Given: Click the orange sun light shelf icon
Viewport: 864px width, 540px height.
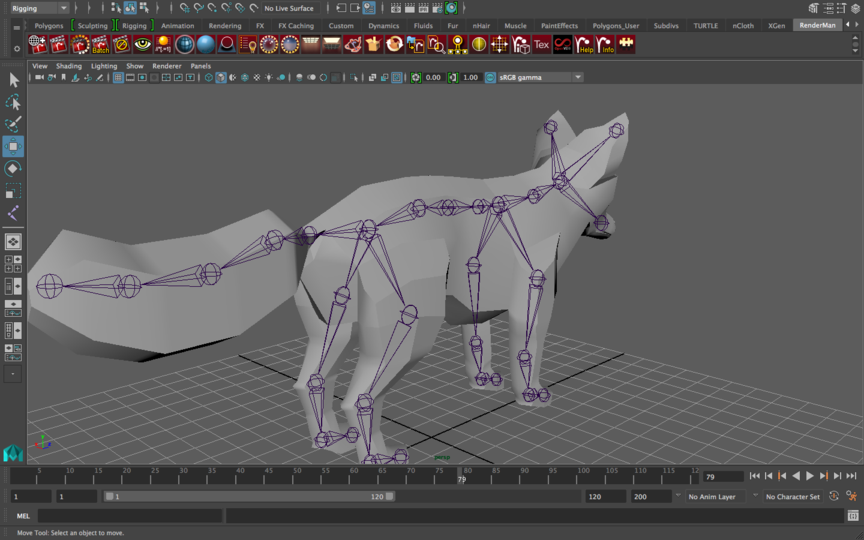Looking at the screenshot, I should [x=164, y=44].
